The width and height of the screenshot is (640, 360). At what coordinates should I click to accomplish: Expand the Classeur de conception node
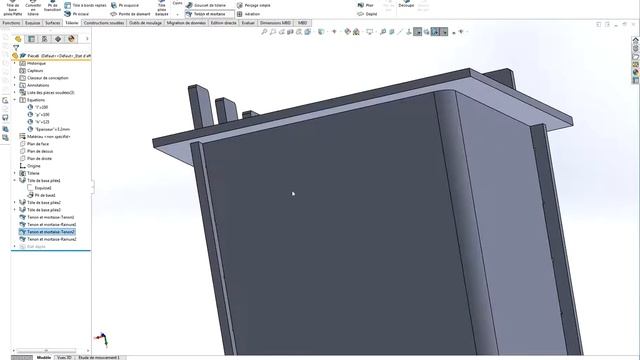[15, 78]
